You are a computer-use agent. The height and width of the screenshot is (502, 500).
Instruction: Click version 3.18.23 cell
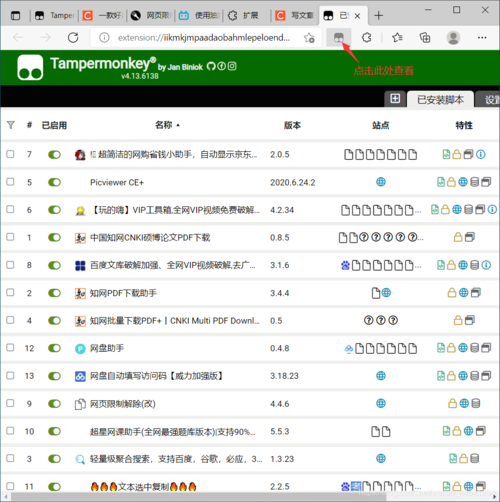pos(284,376)
